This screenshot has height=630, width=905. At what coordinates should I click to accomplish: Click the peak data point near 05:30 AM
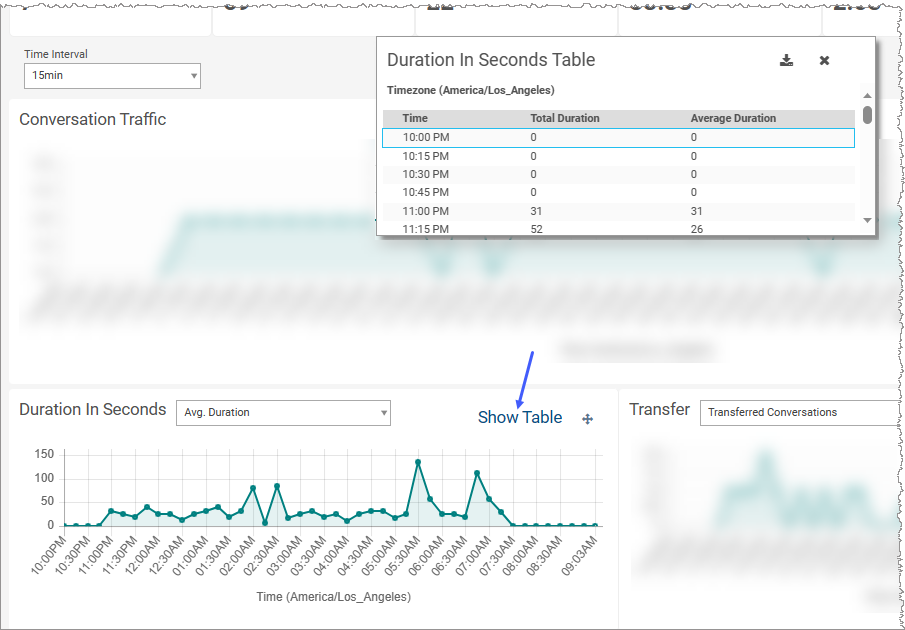point(418,461)
